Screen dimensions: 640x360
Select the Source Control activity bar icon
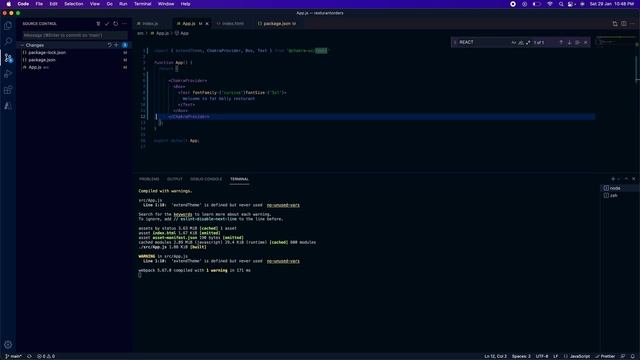click(8, 58)
